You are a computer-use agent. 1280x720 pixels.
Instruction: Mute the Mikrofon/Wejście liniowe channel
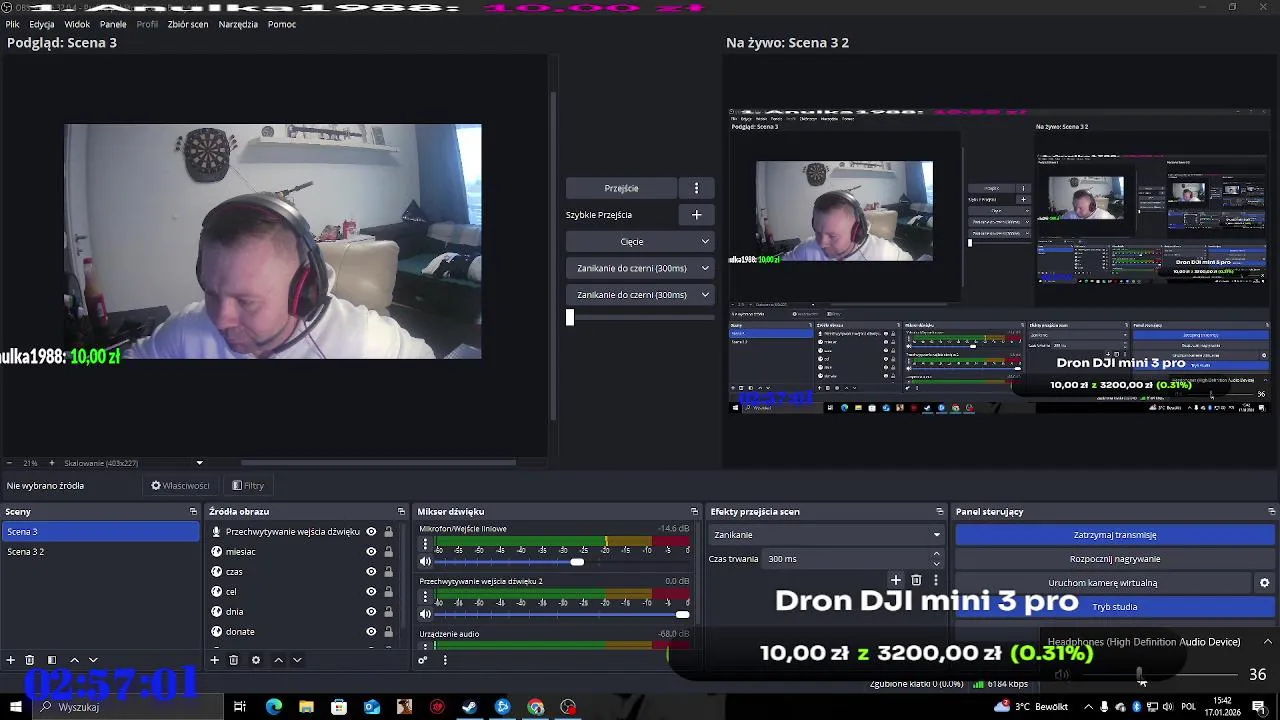[425, 562]
